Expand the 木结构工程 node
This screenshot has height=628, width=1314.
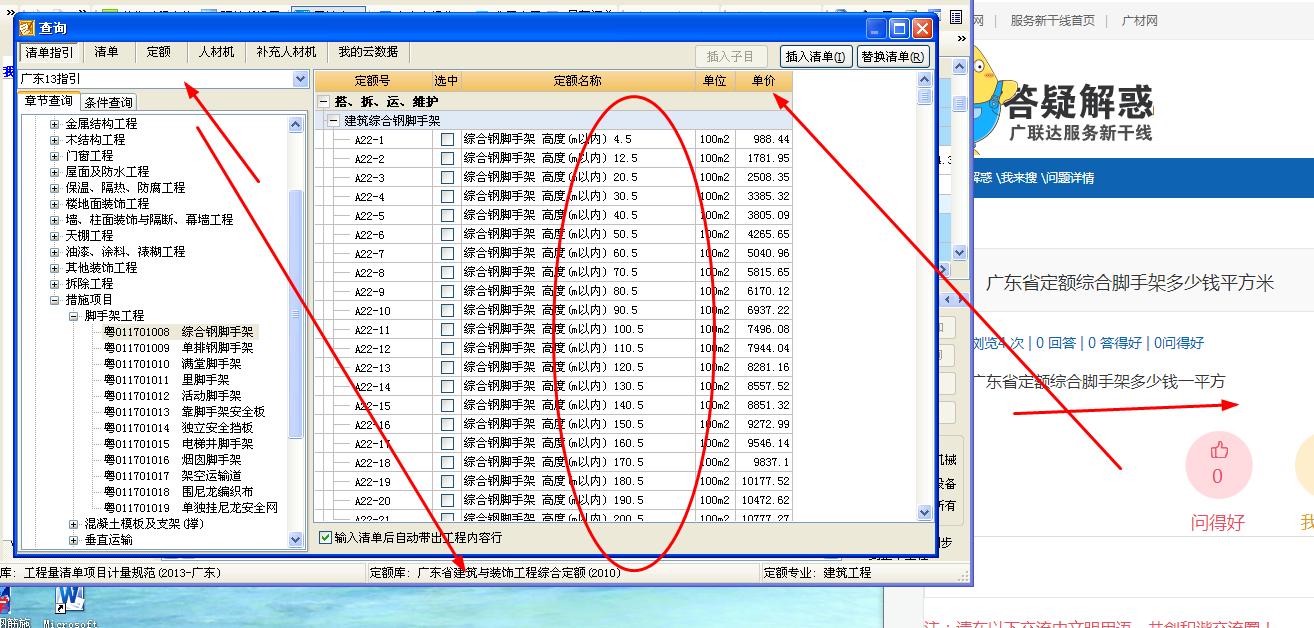56,140
